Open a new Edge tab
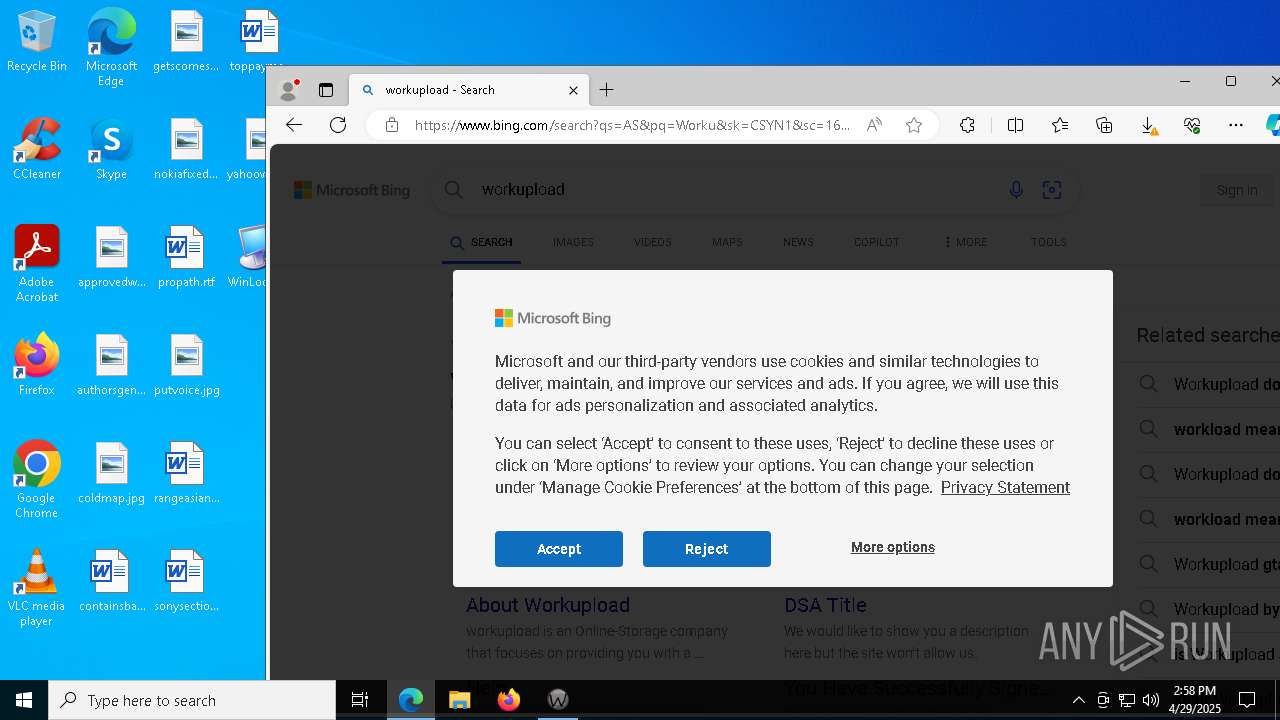The width and height of the screenshot is (1280, 720). (607, 90)
